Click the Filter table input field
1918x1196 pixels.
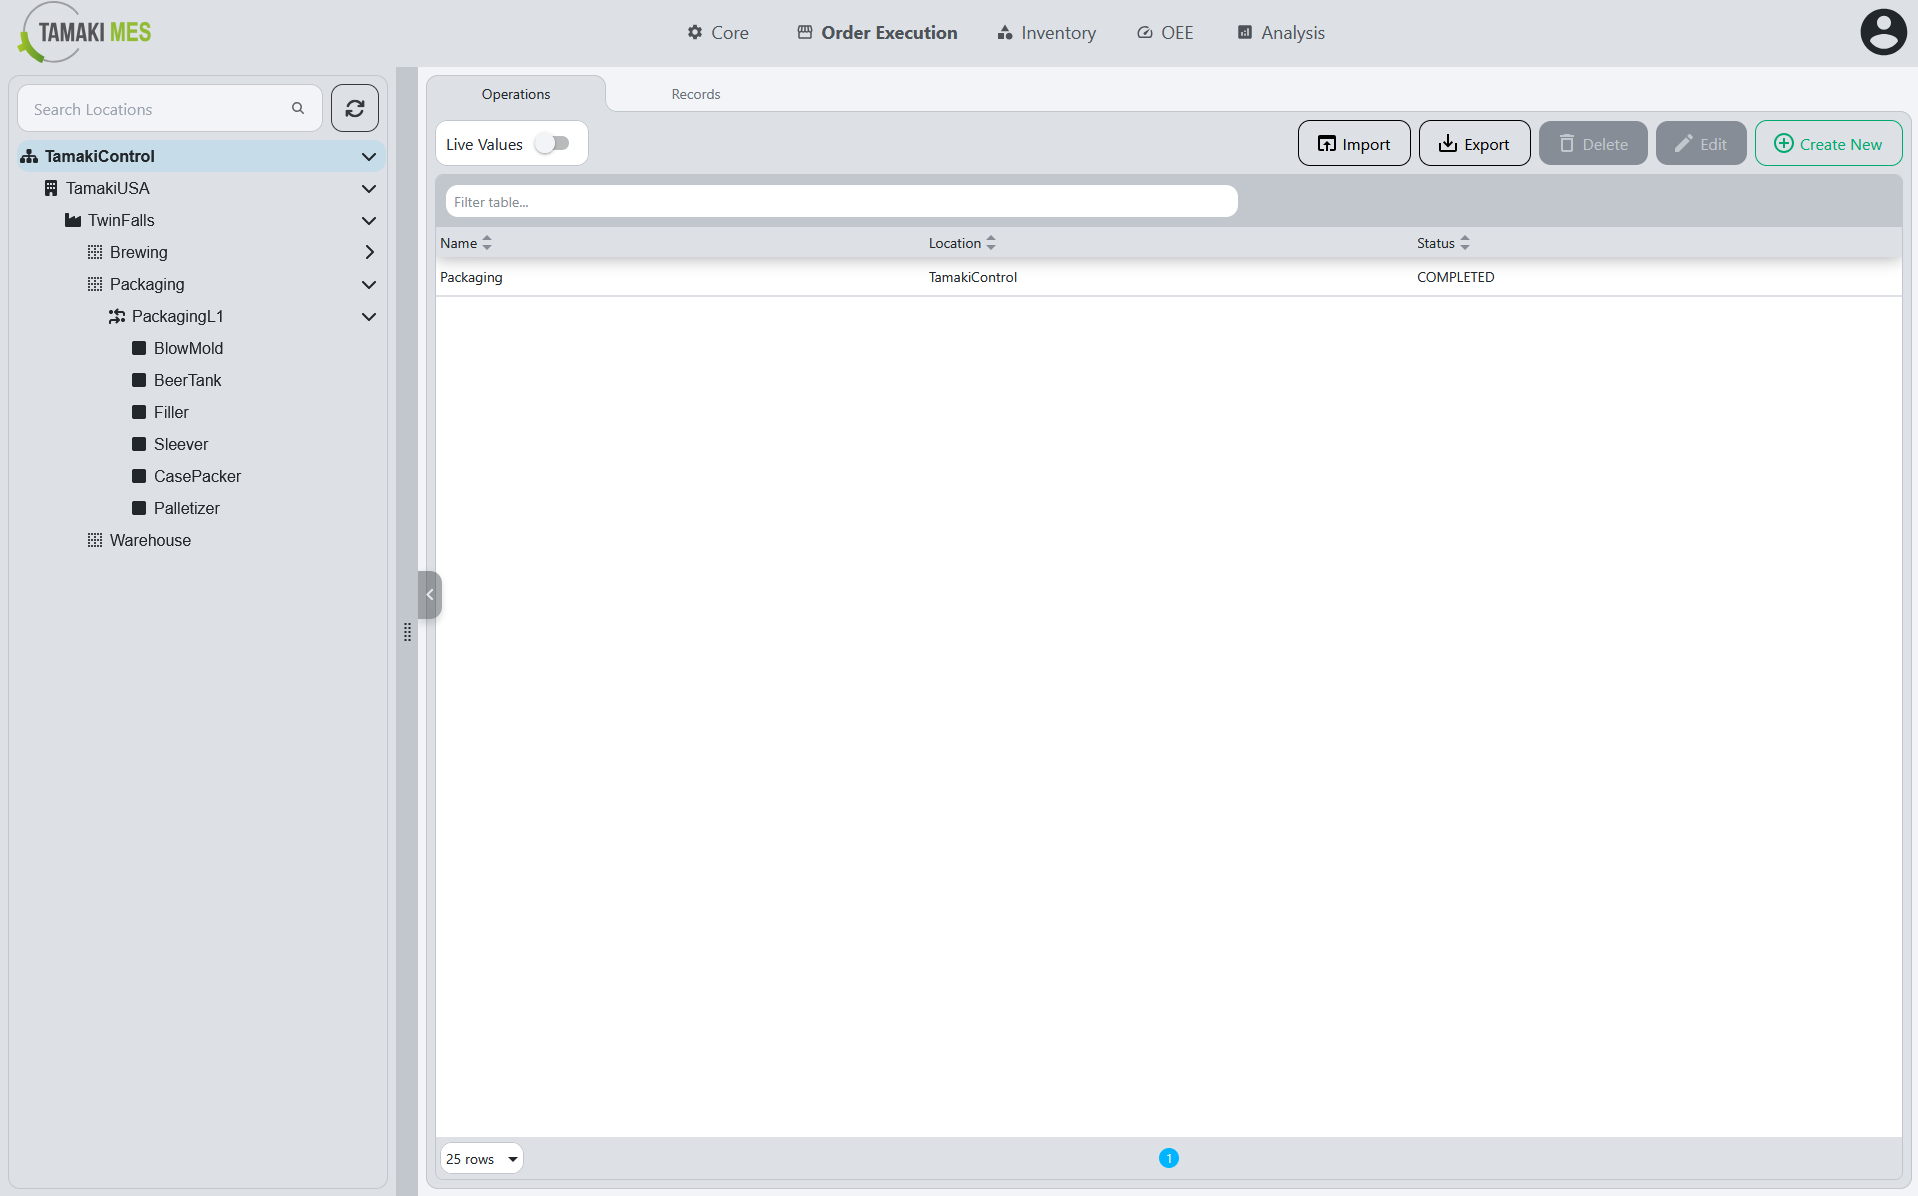(x=841, y=202)
